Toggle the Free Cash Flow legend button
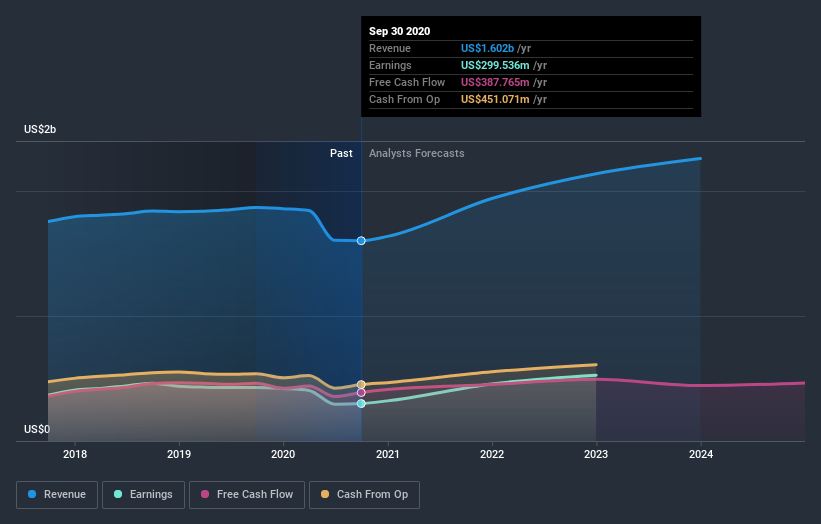Screen dimensions: 821x524 coord(247,495)
